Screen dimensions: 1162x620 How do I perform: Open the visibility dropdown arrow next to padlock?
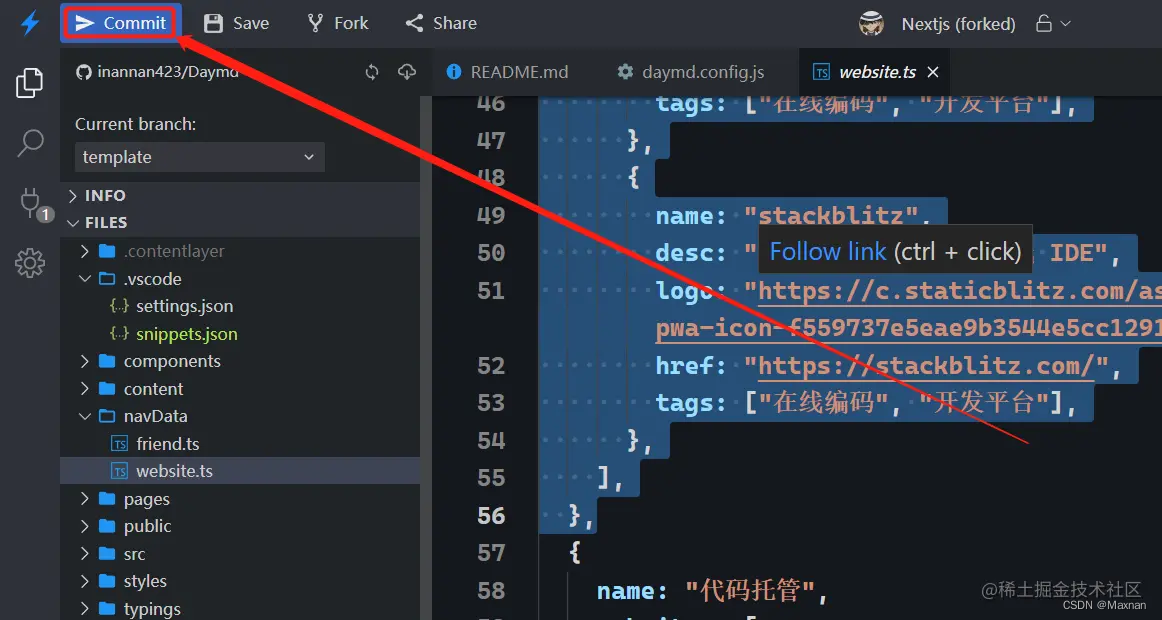point(1066,23)
